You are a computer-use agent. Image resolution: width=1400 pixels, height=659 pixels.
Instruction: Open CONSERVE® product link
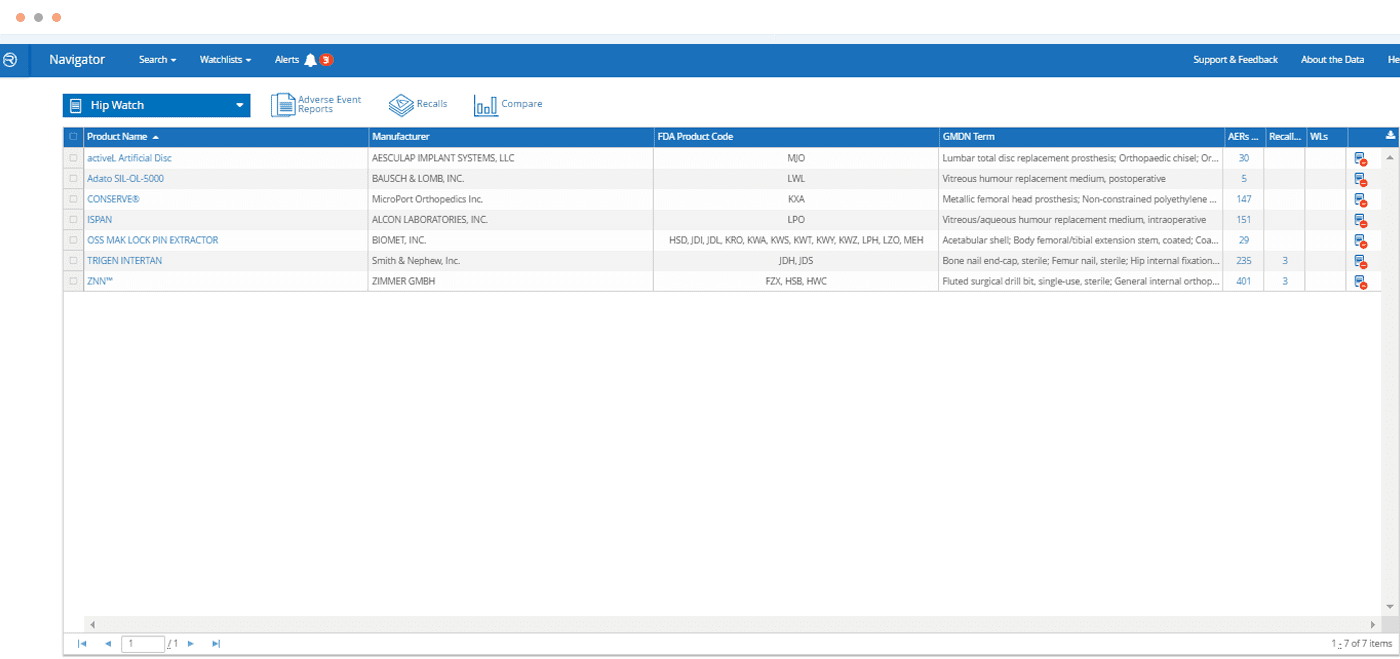(113, 199)
